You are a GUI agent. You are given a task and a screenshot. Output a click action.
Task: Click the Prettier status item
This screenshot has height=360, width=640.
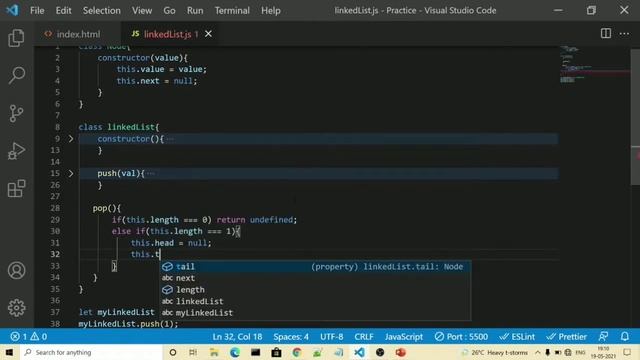tap(567, 337)
